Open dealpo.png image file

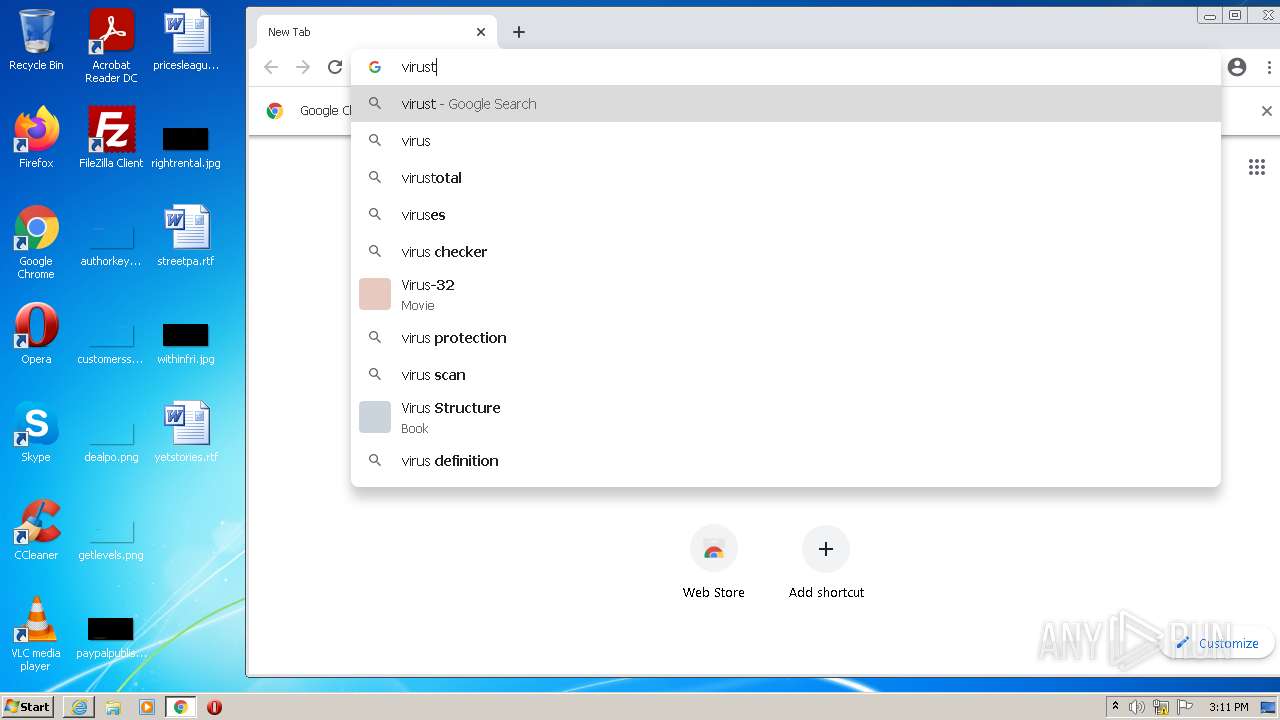coord(111,441)
